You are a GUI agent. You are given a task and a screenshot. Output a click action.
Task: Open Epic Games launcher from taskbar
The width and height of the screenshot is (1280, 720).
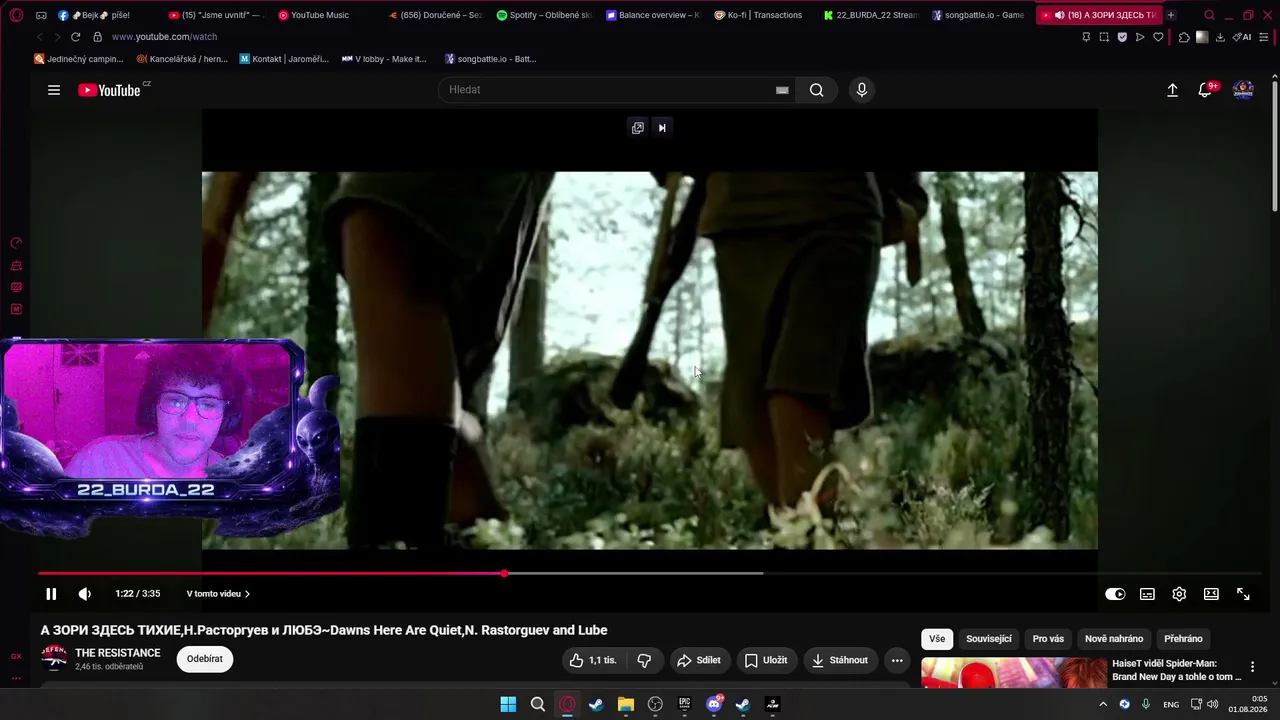click(684, 704)
